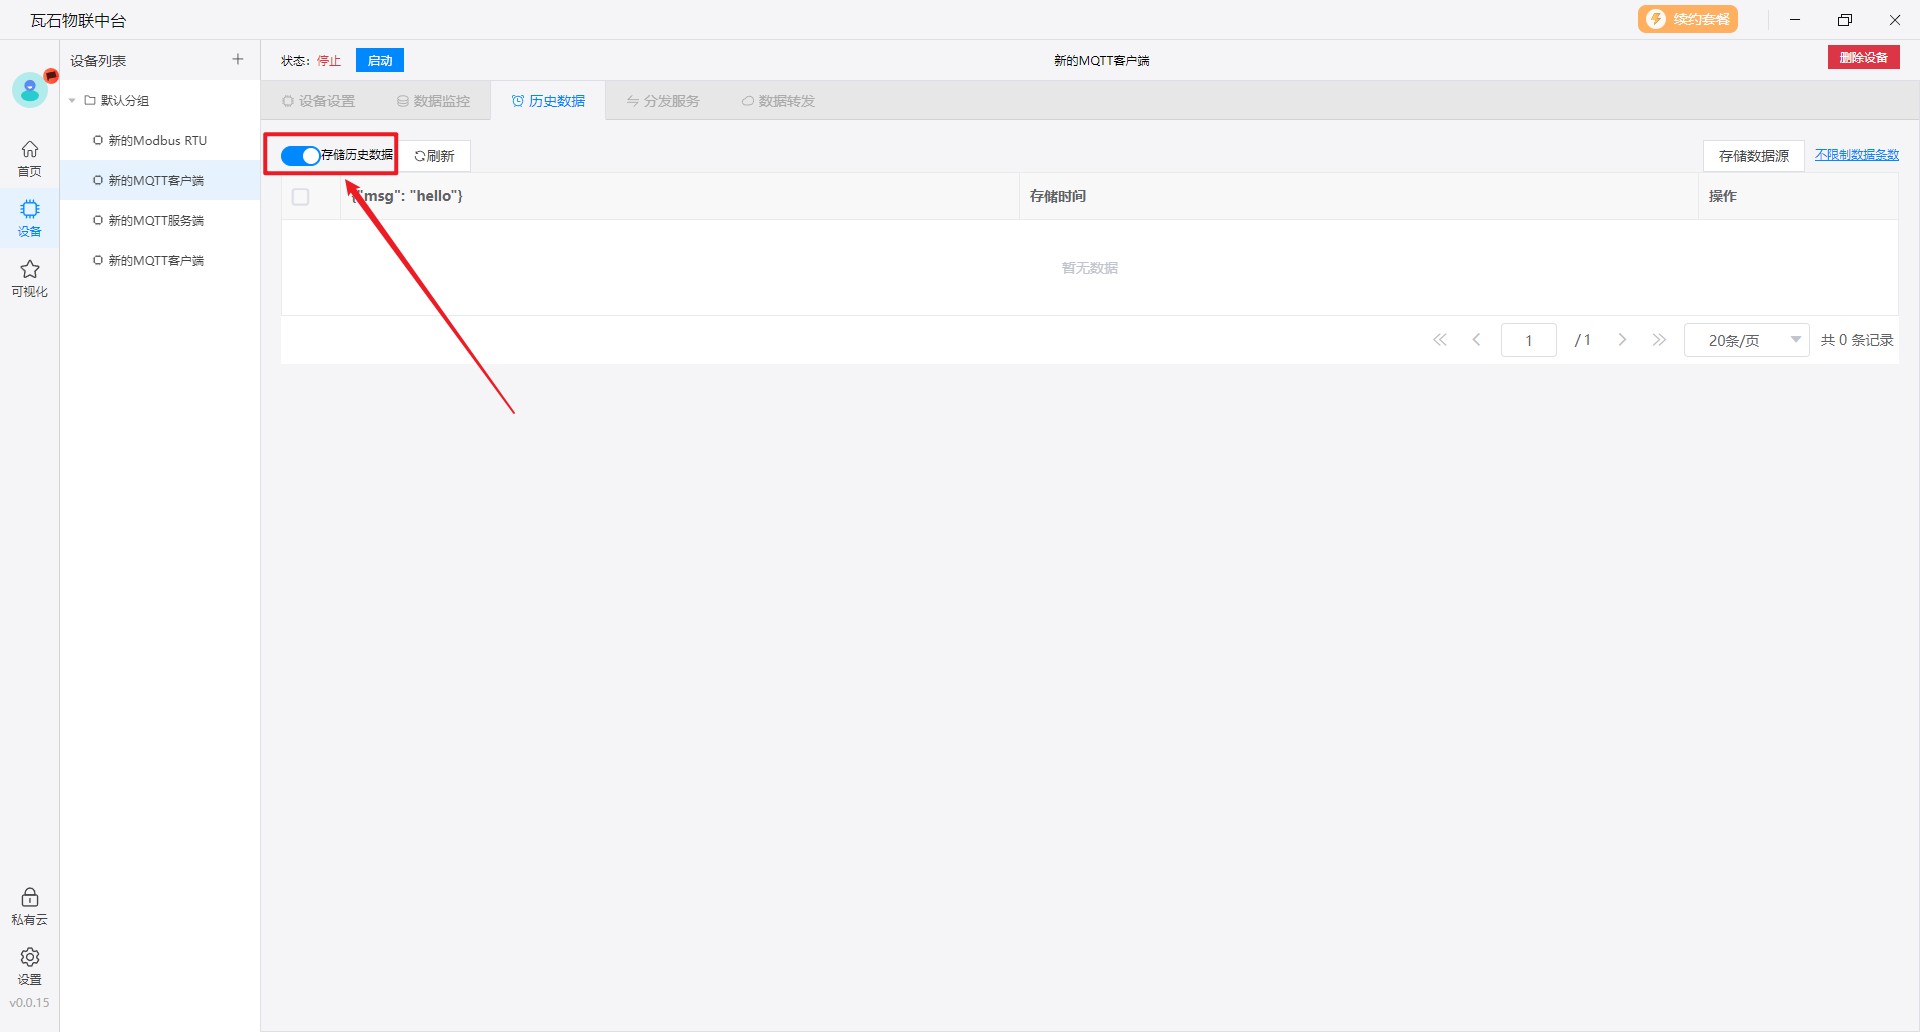Select the 设备 device icon in sidebar
1920x1032 pixels.
tap(30, 217)
